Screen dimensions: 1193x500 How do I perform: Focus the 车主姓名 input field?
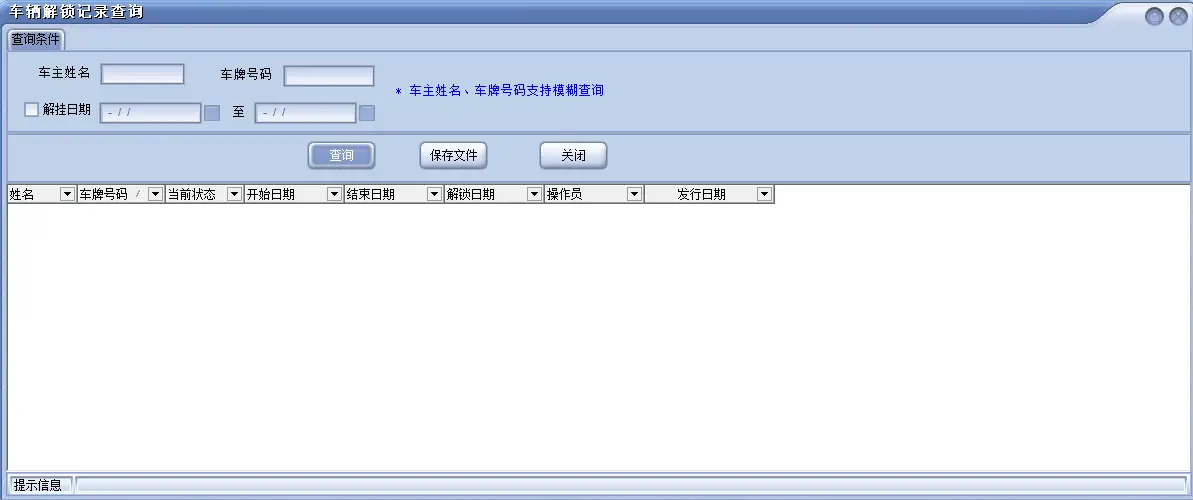point(142,74)
